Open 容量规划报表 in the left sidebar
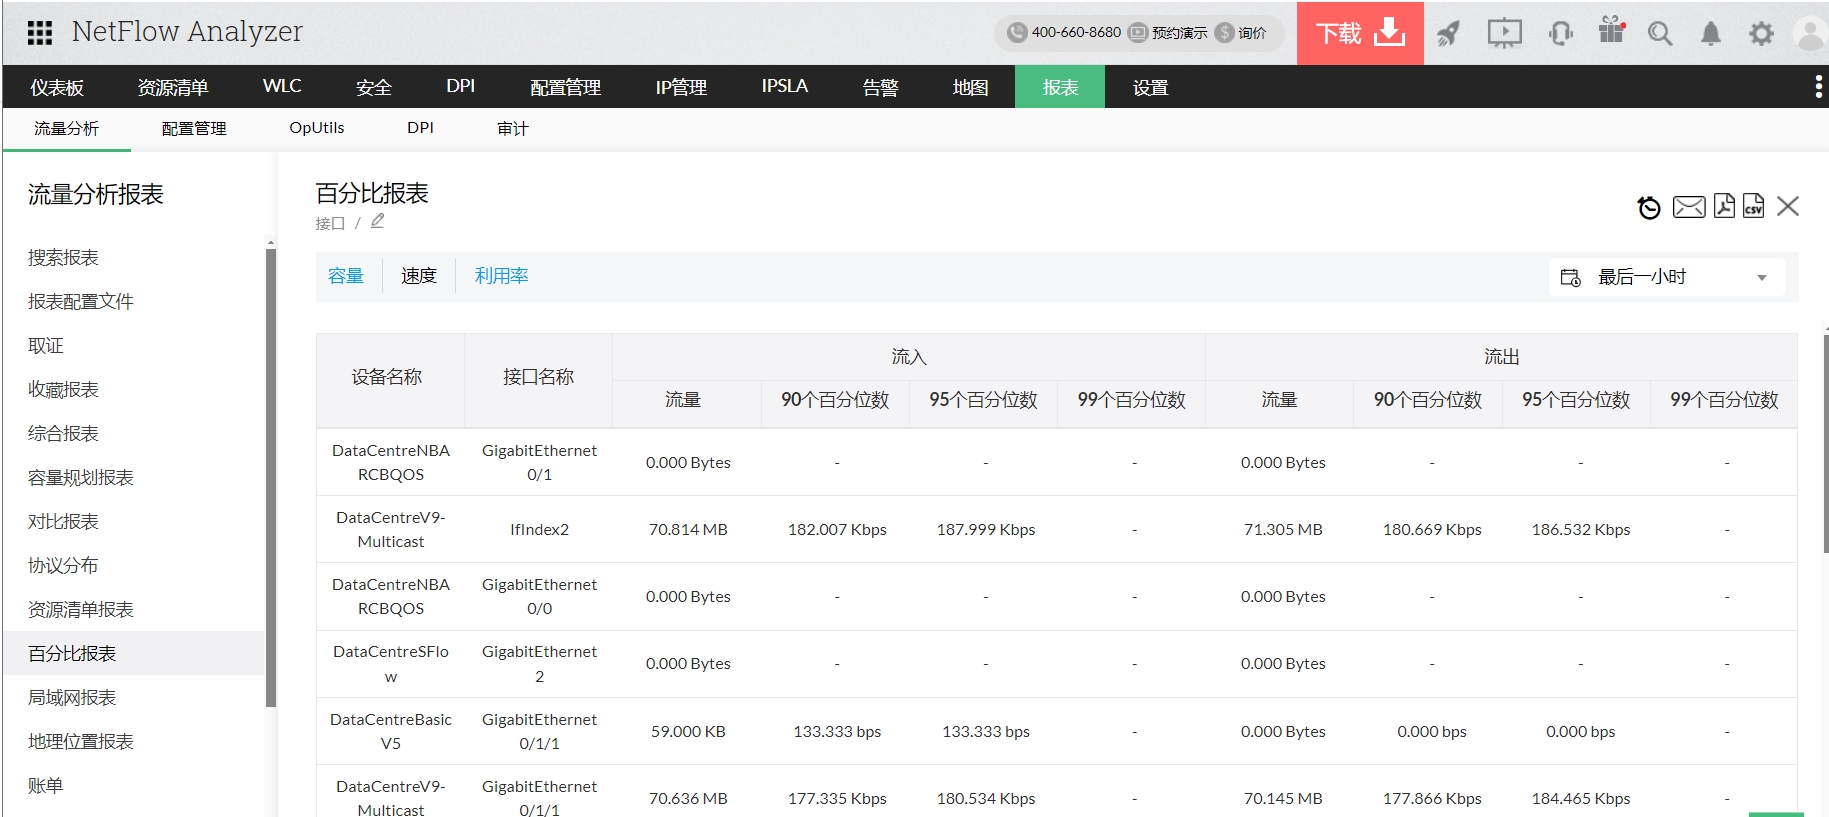The height and width of the screenshot is (817, 1829). coord(81,478)
